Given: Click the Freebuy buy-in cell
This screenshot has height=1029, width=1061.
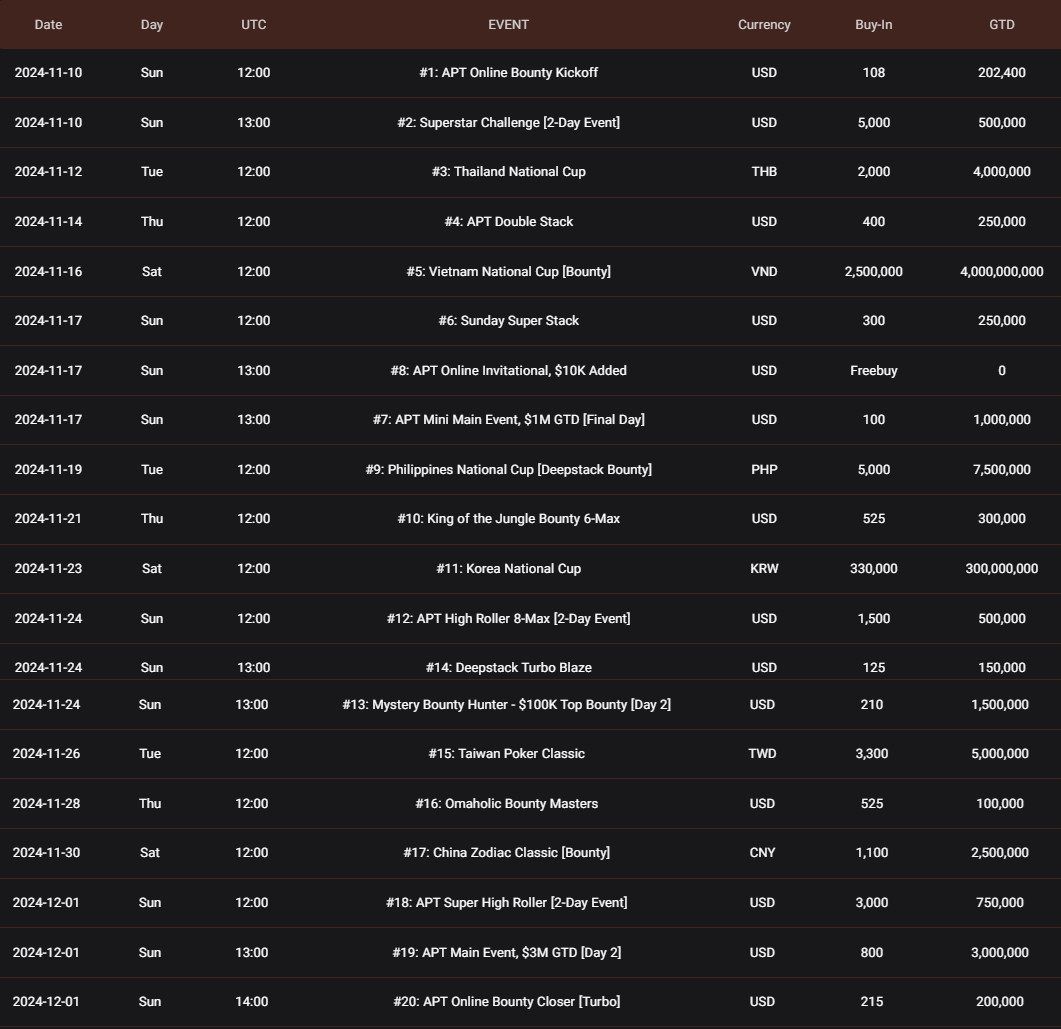Looking at the screenshot, I should coord(874,371).
